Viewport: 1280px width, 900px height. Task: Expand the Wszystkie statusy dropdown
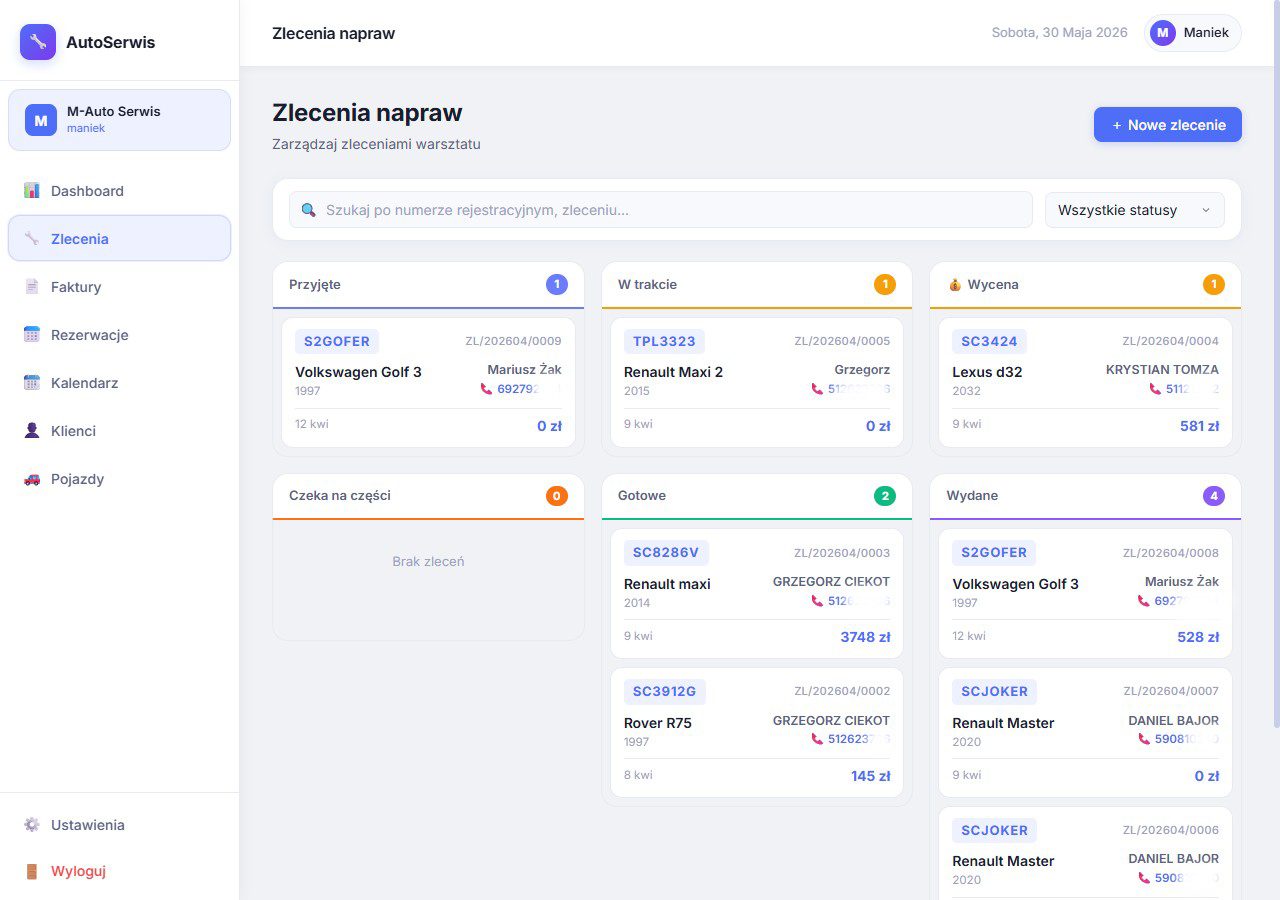1135,210
